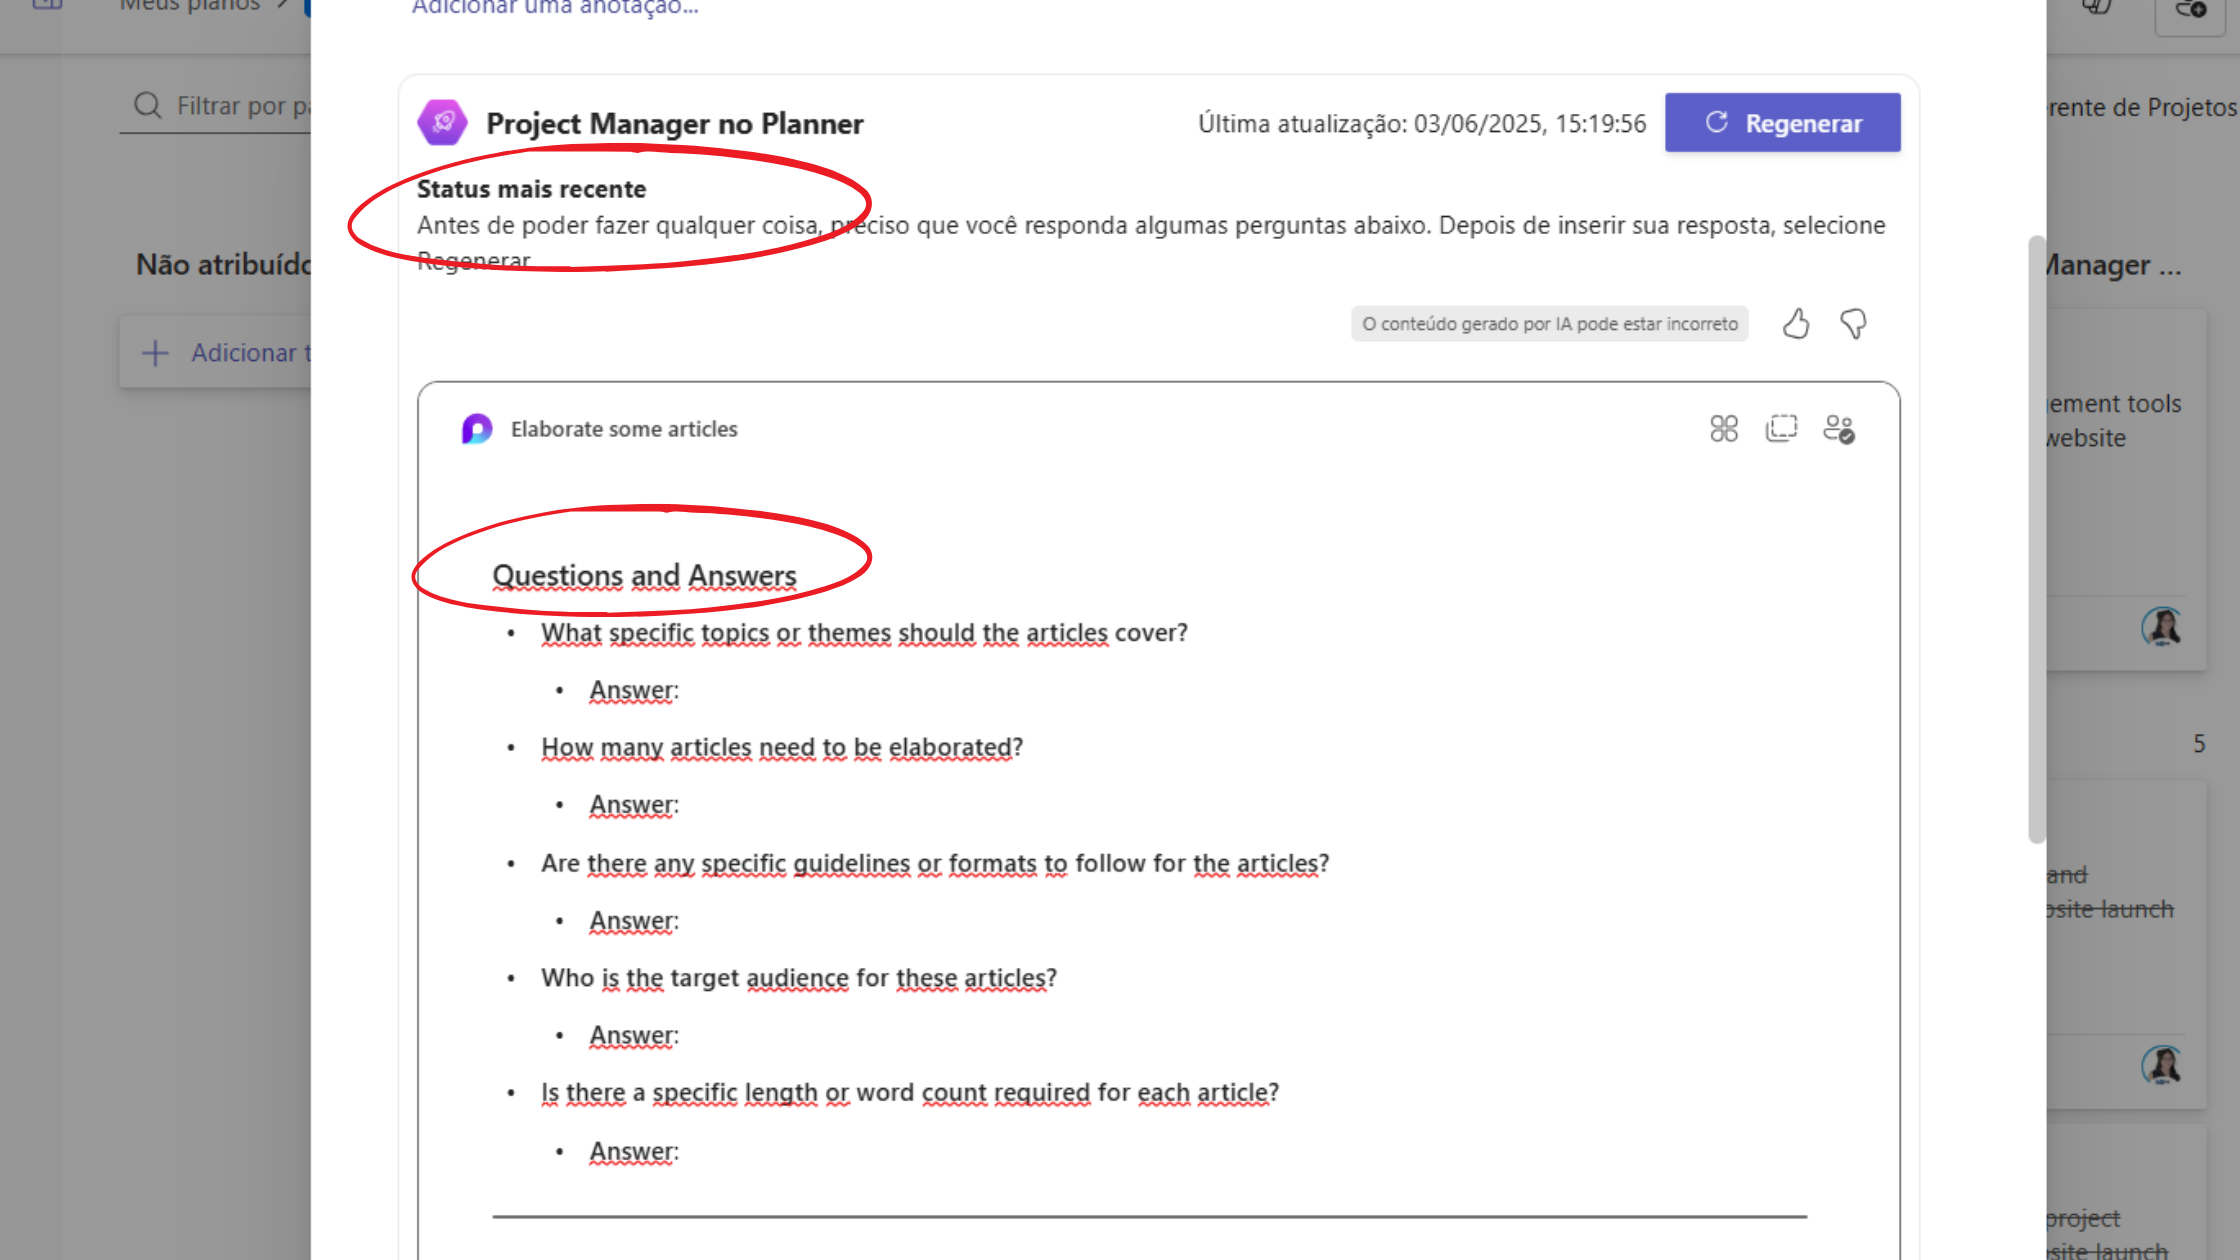Click the Answer line under guidelines question
Image resolution: width=2240 pixels, height=1260 pixels.
click(634, 921)
